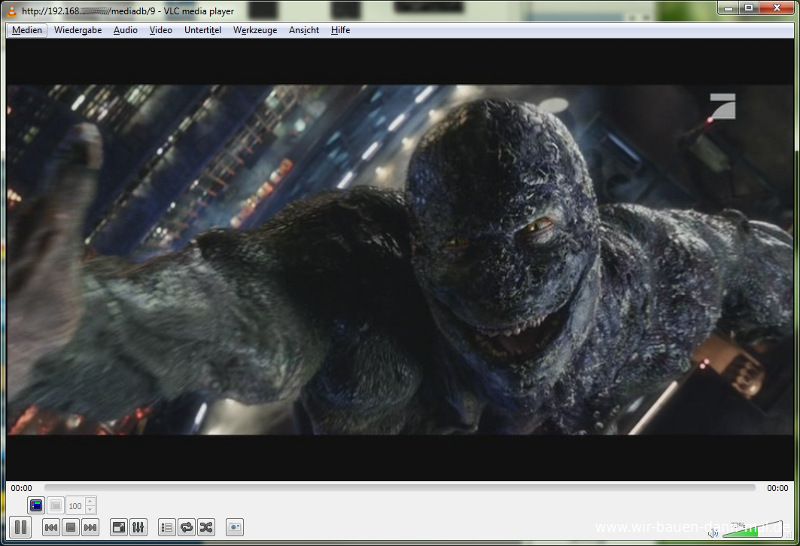Screen dimensions: 800x546
Task: Click inside the video playback area
Action: 400,260
